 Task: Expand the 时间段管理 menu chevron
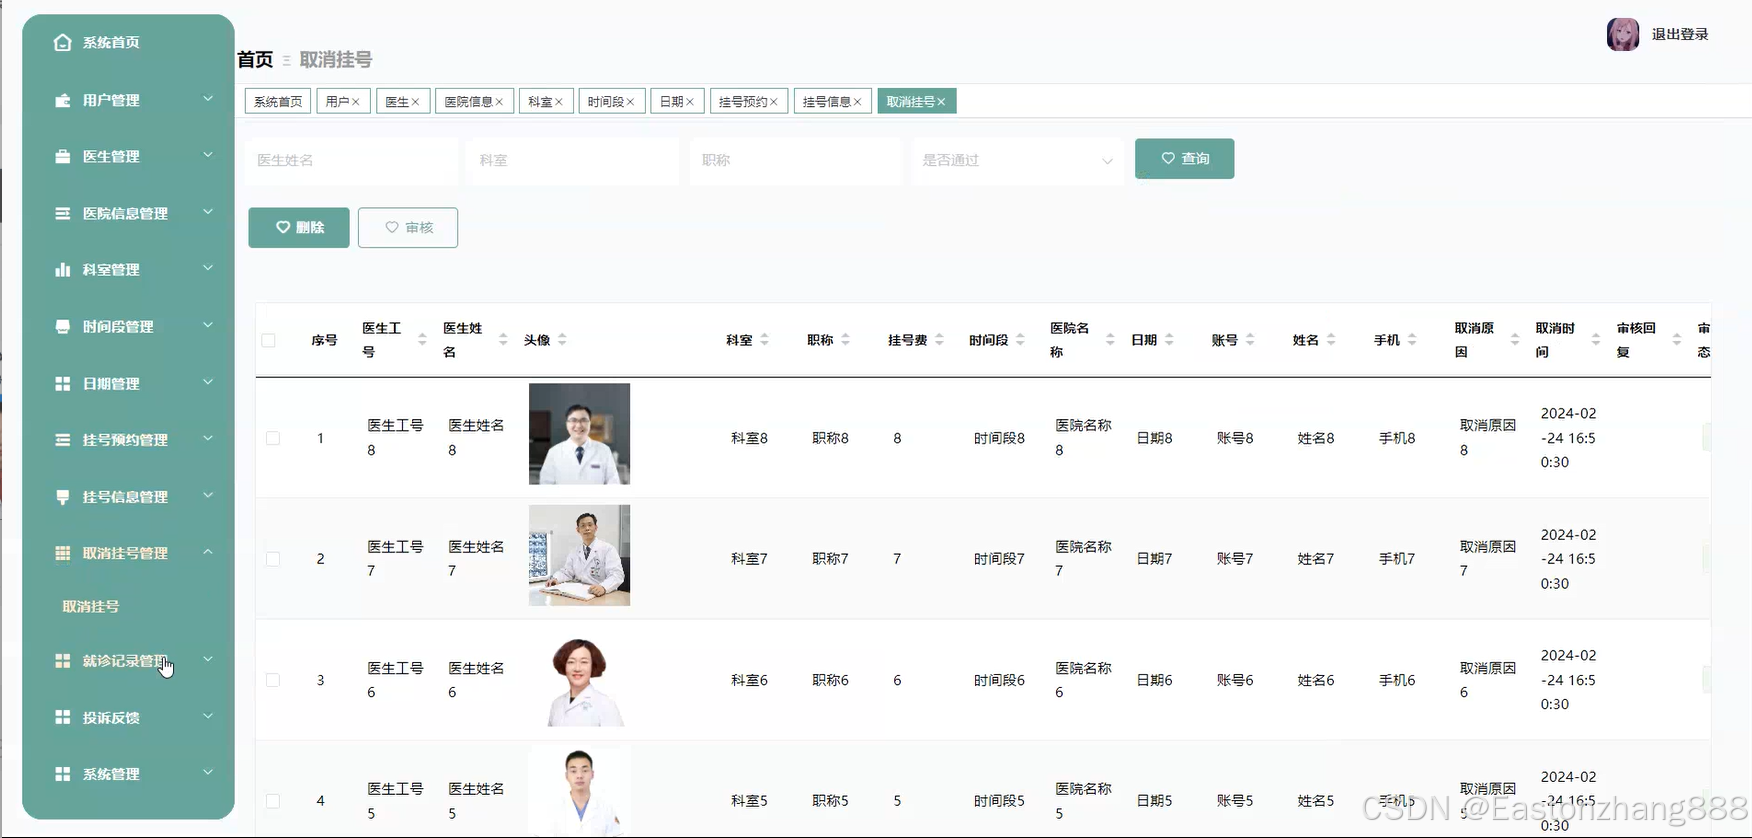click(x=208, y=325)
